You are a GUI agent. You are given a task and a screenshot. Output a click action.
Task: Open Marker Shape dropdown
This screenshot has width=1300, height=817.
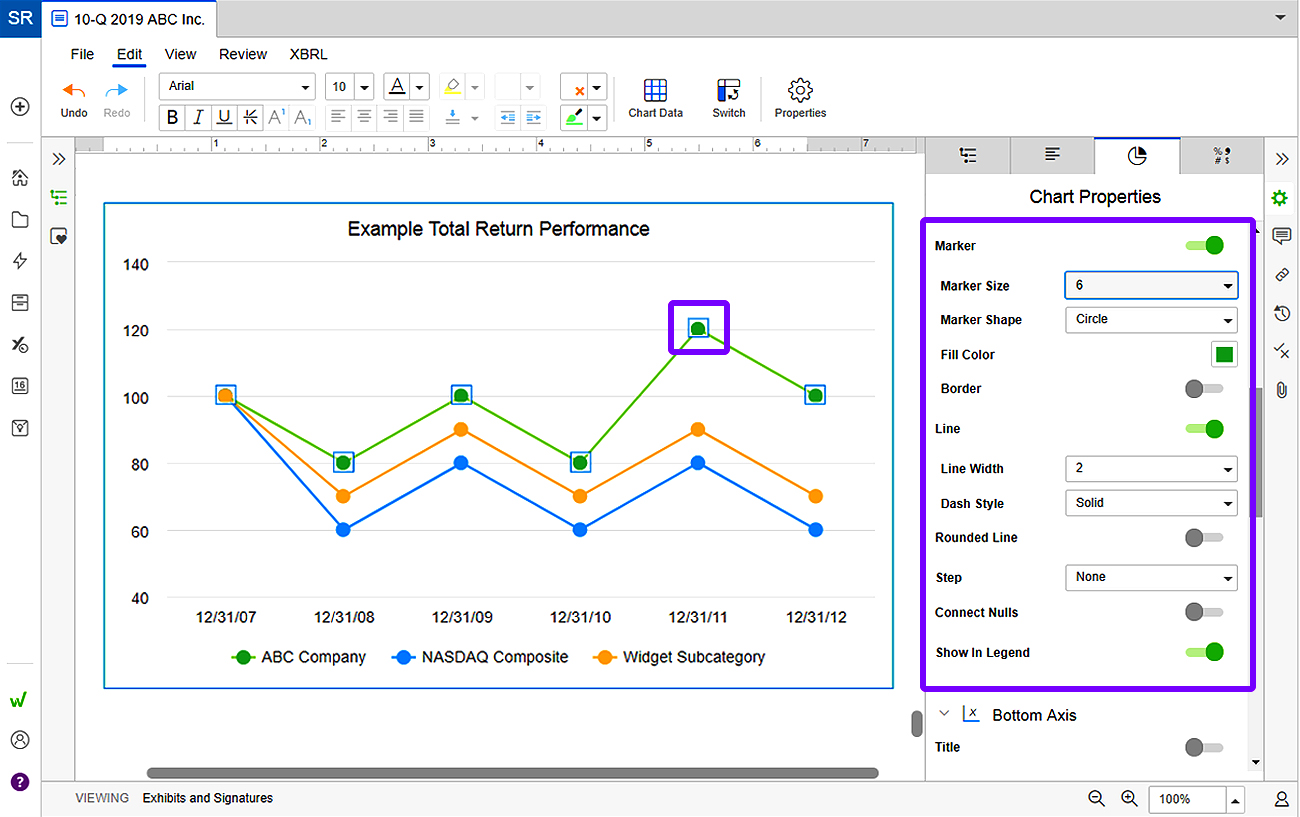tap(1151, 320)
